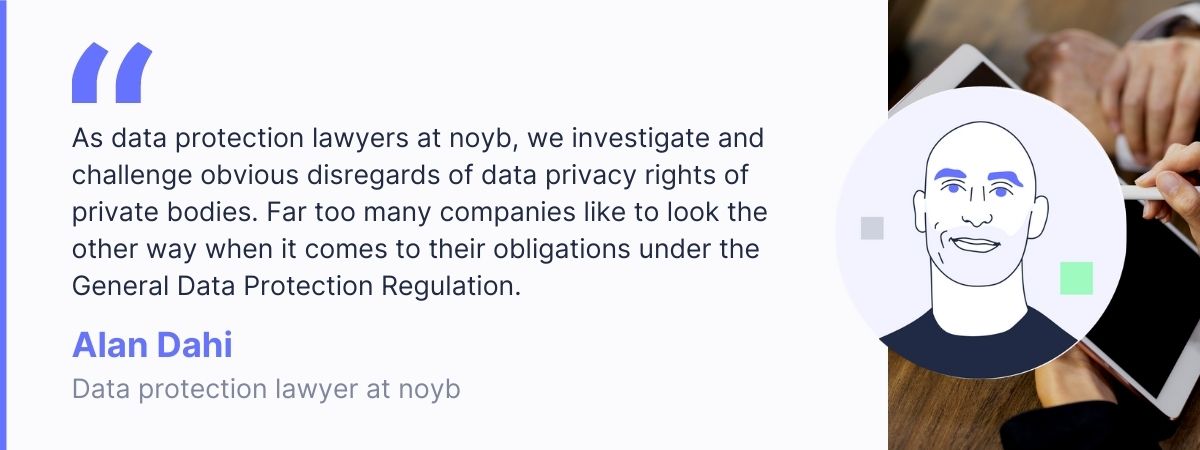Screen dimensions: 1200x450
Task: Click the quote line starting 'As data protection lawyers'
Action: click(418, 138)
